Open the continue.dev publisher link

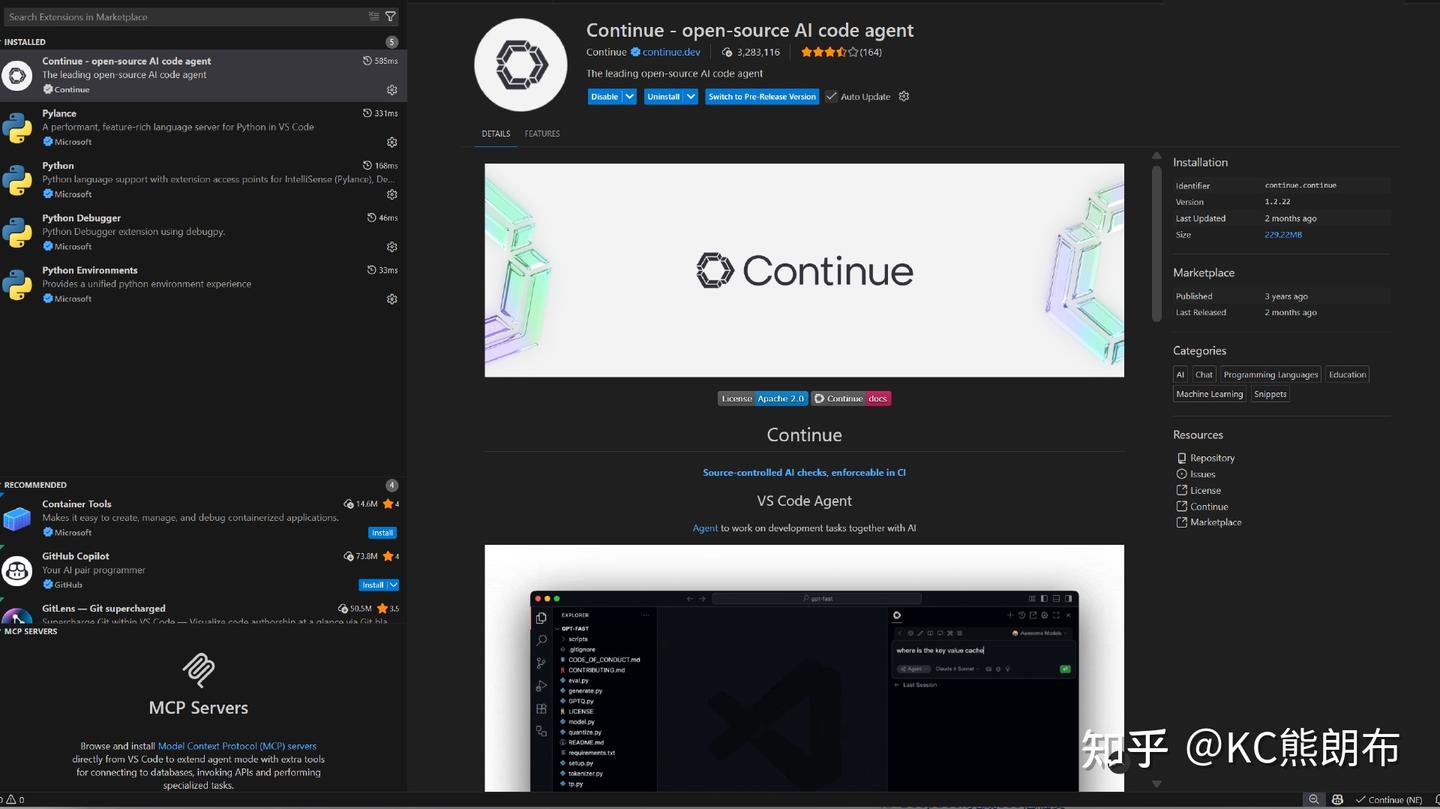coord(671,52)
